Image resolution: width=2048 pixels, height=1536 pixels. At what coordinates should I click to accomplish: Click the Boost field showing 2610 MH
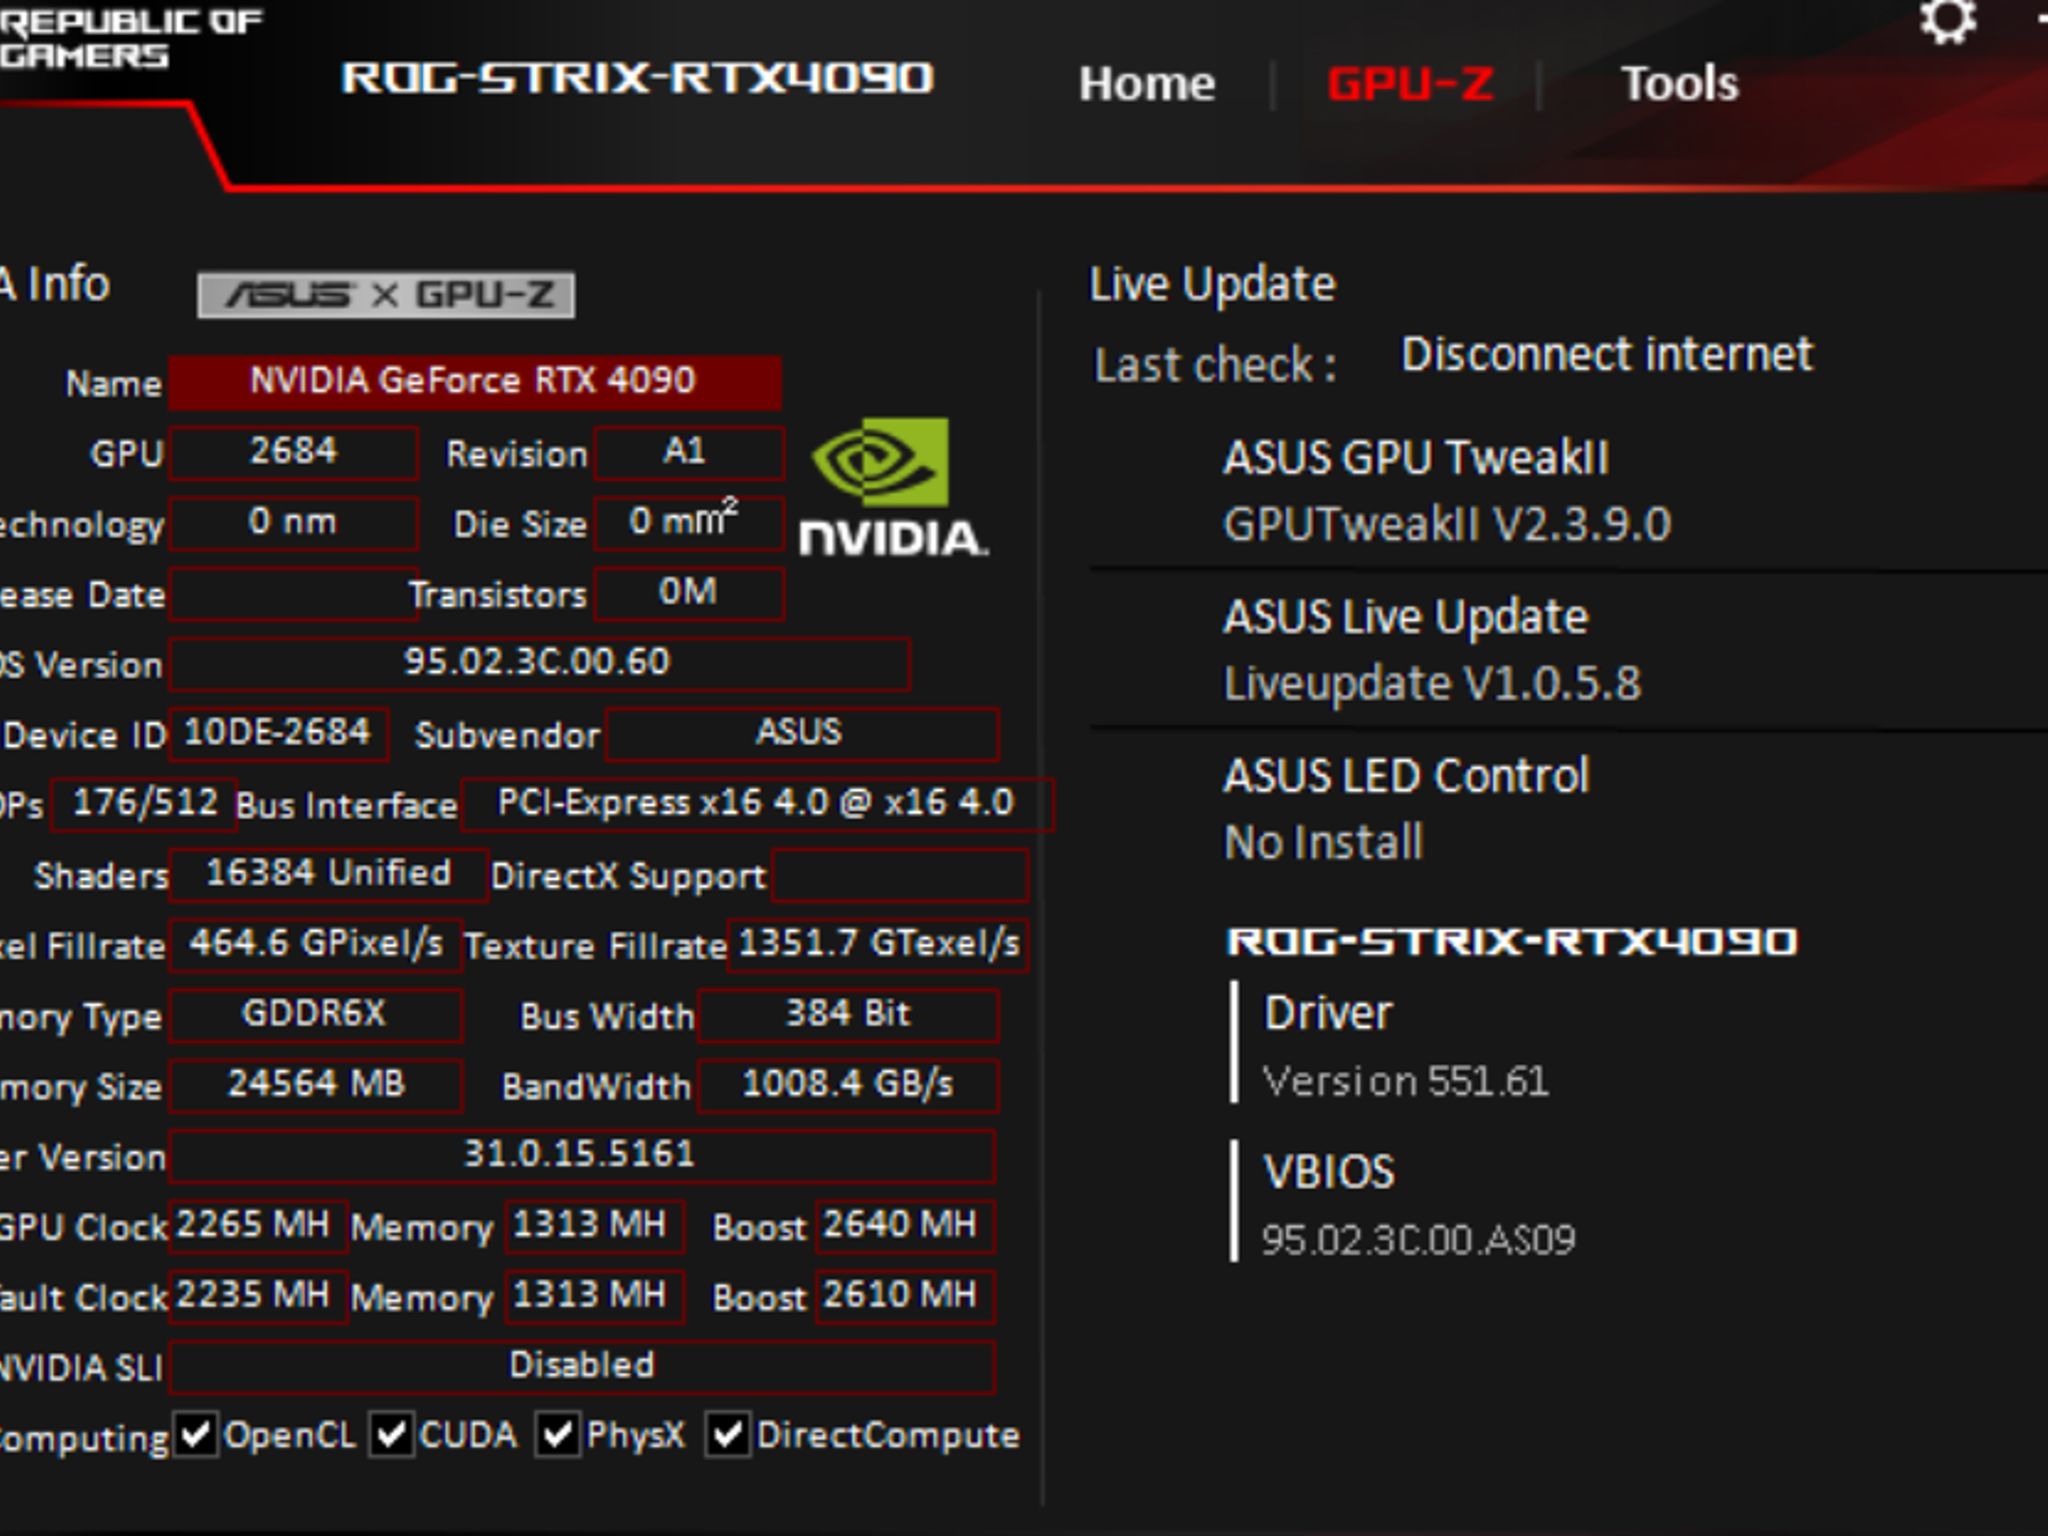click(x=905, y=1297)
